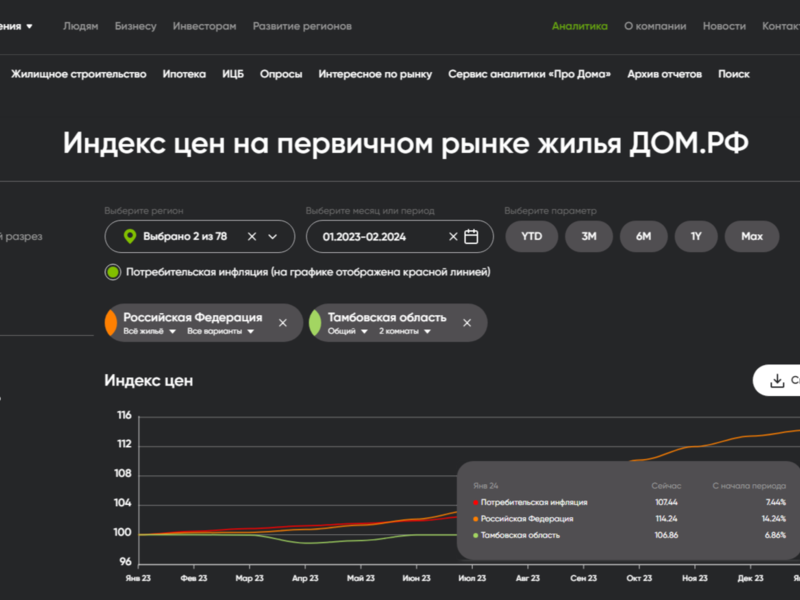
Task: Click the 114.24 value in the tooltip
Action: [x=666, y=519]
